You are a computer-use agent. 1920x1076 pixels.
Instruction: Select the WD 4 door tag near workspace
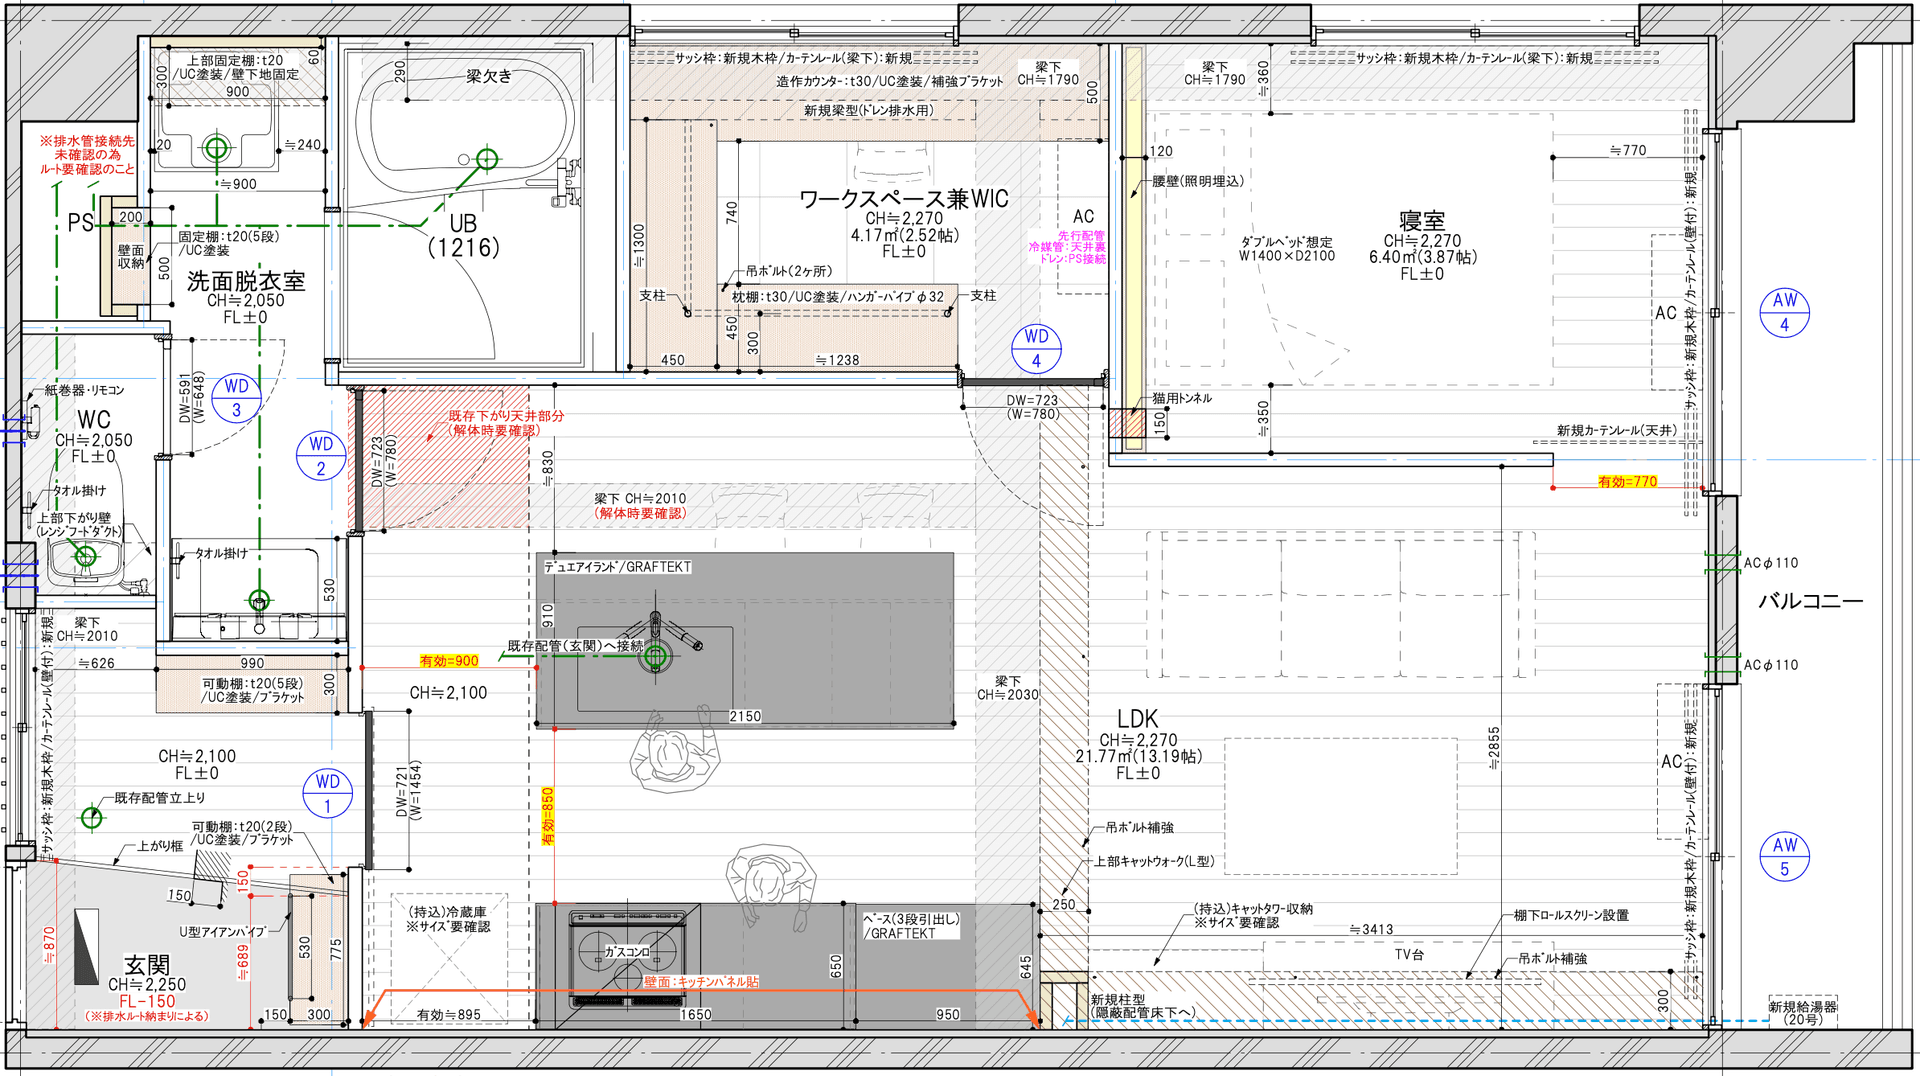pos(1036,349)
